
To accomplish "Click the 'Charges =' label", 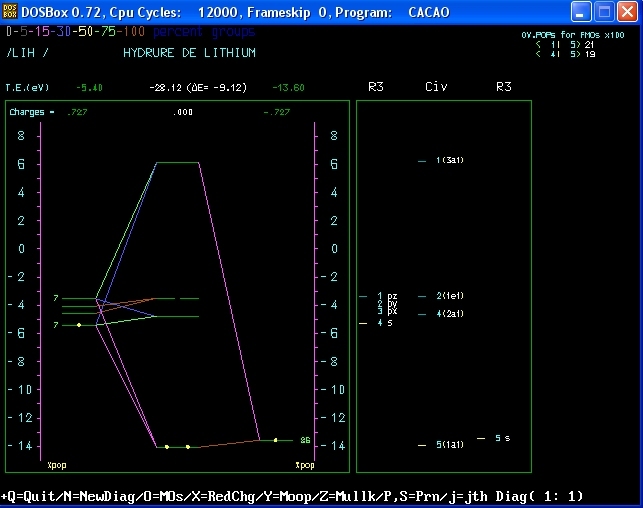I will pyautogui.click(x=32, y=112).
